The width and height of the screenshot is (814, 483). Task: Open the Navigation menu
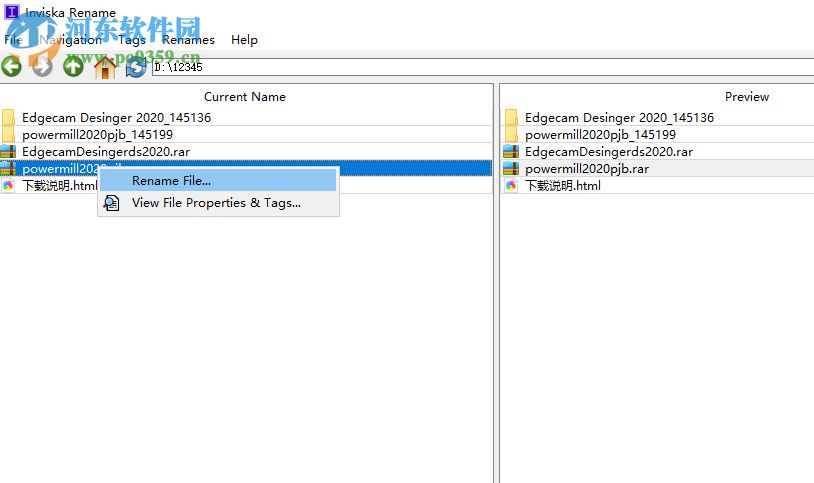coord(70,40)
